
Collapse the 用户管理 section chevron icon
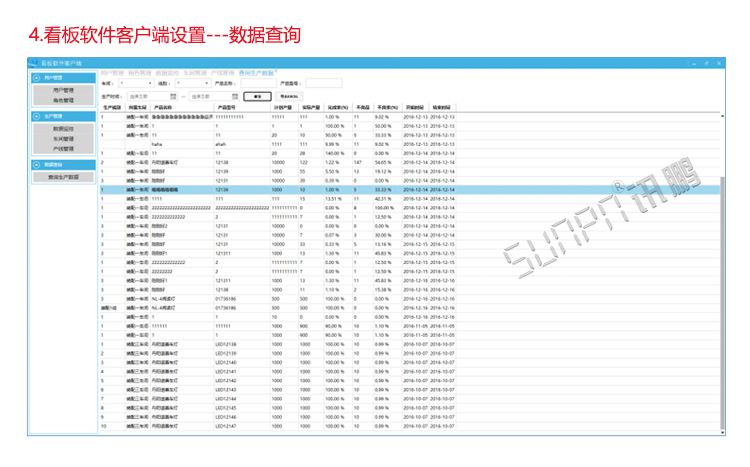pos(37,77)
